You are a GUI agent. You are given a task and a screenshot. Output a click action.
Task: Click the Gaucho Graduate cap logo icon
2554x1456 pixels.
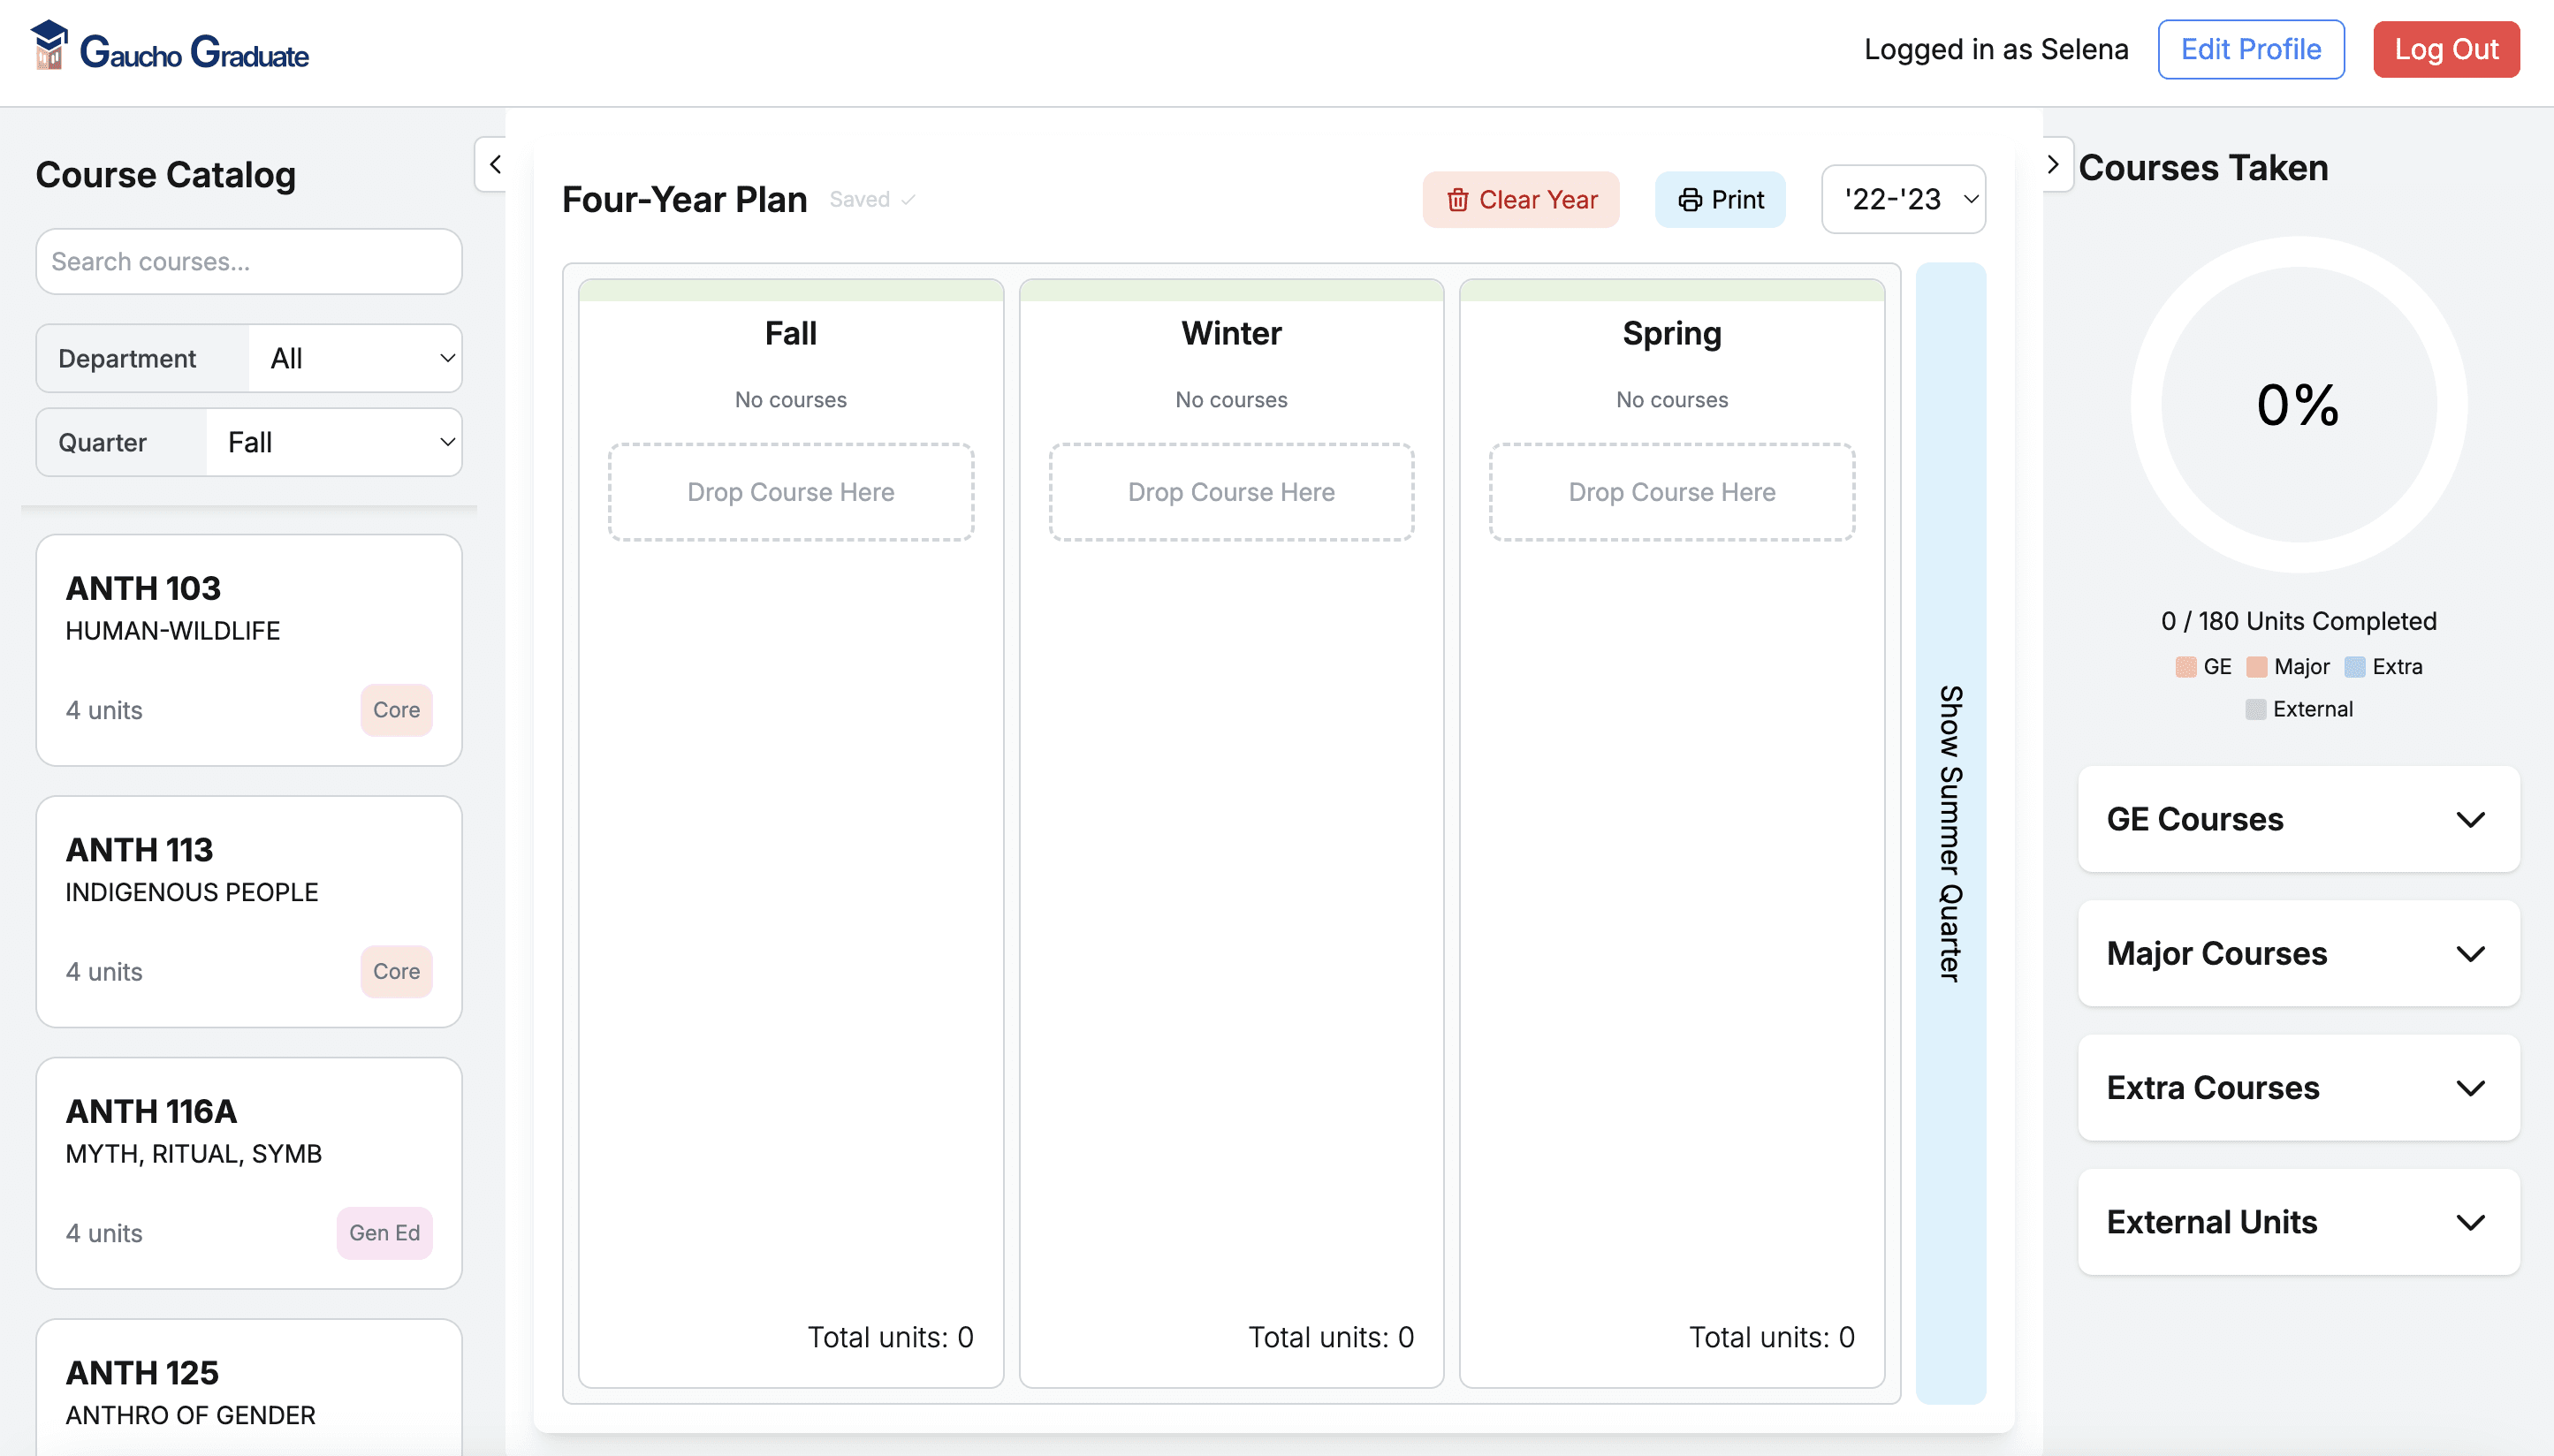pos(48,46)
